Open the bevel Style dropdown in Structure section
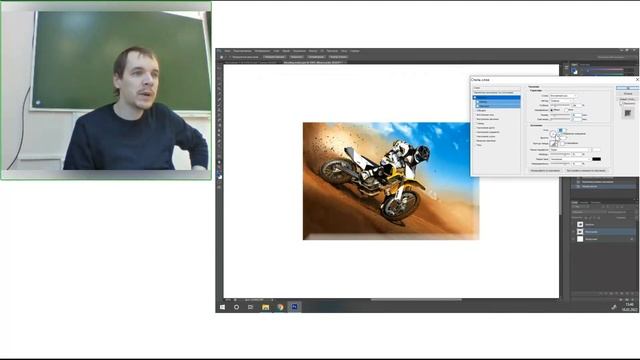Viewport: 640px width, 360px height. [x=563, y=96]
